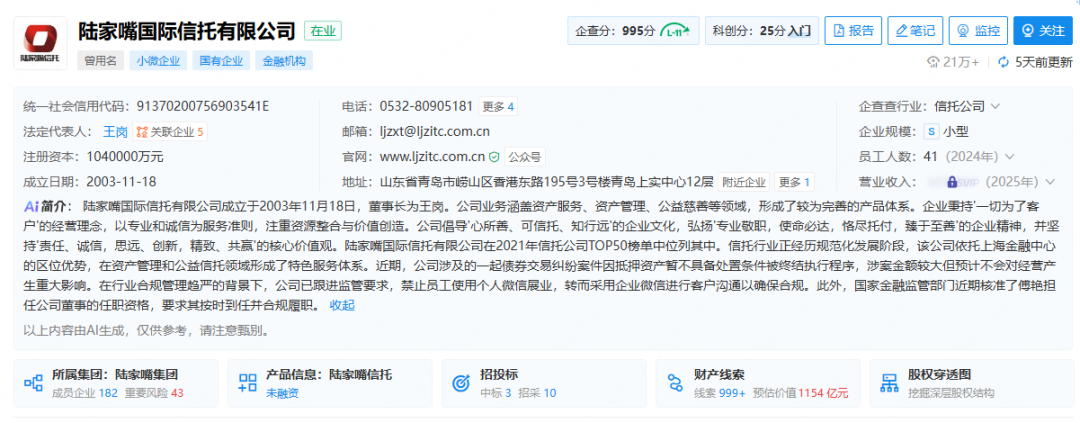Open 关联企业 5 badge
1080x423 pixels.
(x=170, y=131)
